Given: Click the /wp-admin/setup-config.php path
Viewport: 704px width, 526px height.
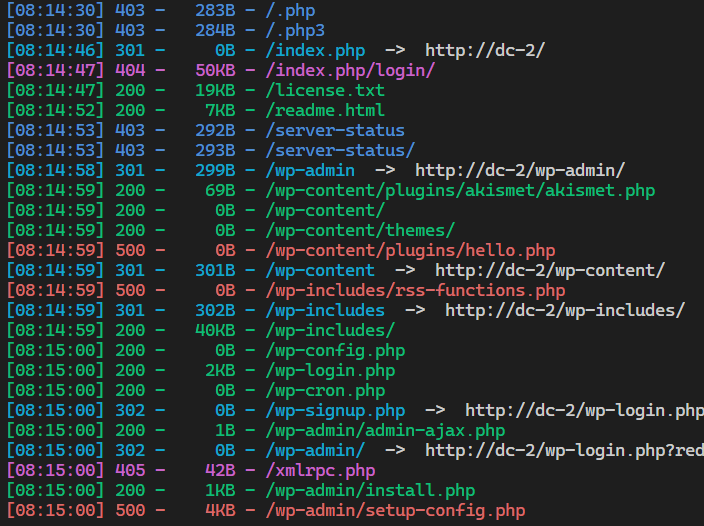Looking at the screenshot, I should [395, 510].
